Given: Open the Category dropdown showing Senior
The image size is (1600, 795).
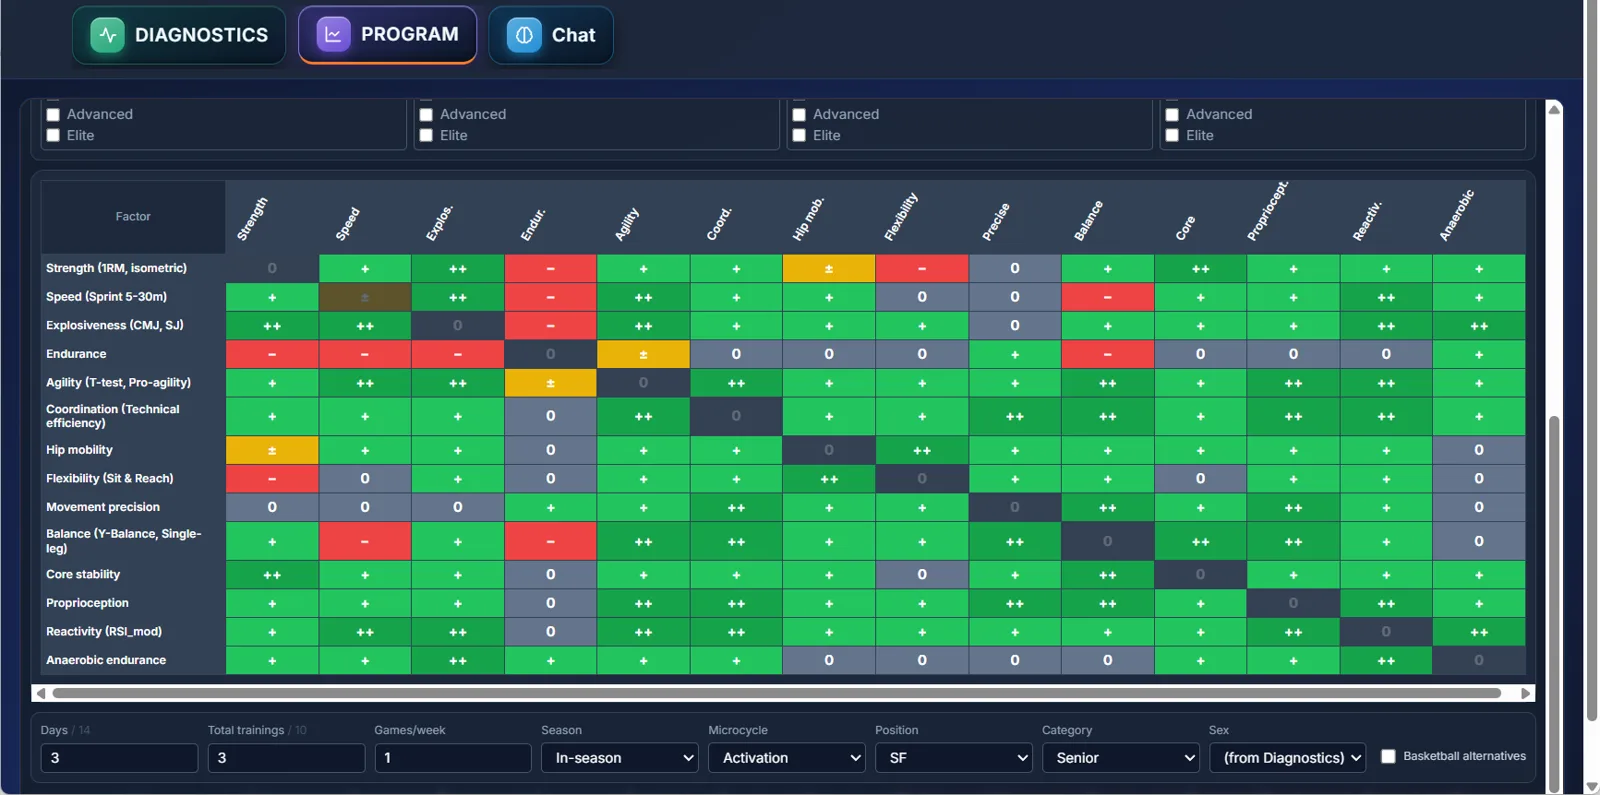Looking at the screenshot, I should click(1121, 758).
